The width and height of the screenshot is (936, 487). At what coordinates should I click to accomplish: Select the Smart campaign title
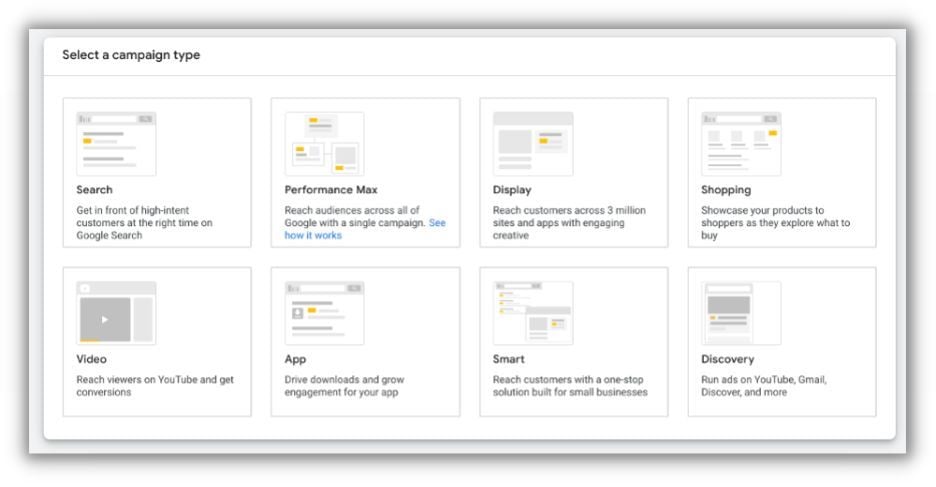pos(509,359)
